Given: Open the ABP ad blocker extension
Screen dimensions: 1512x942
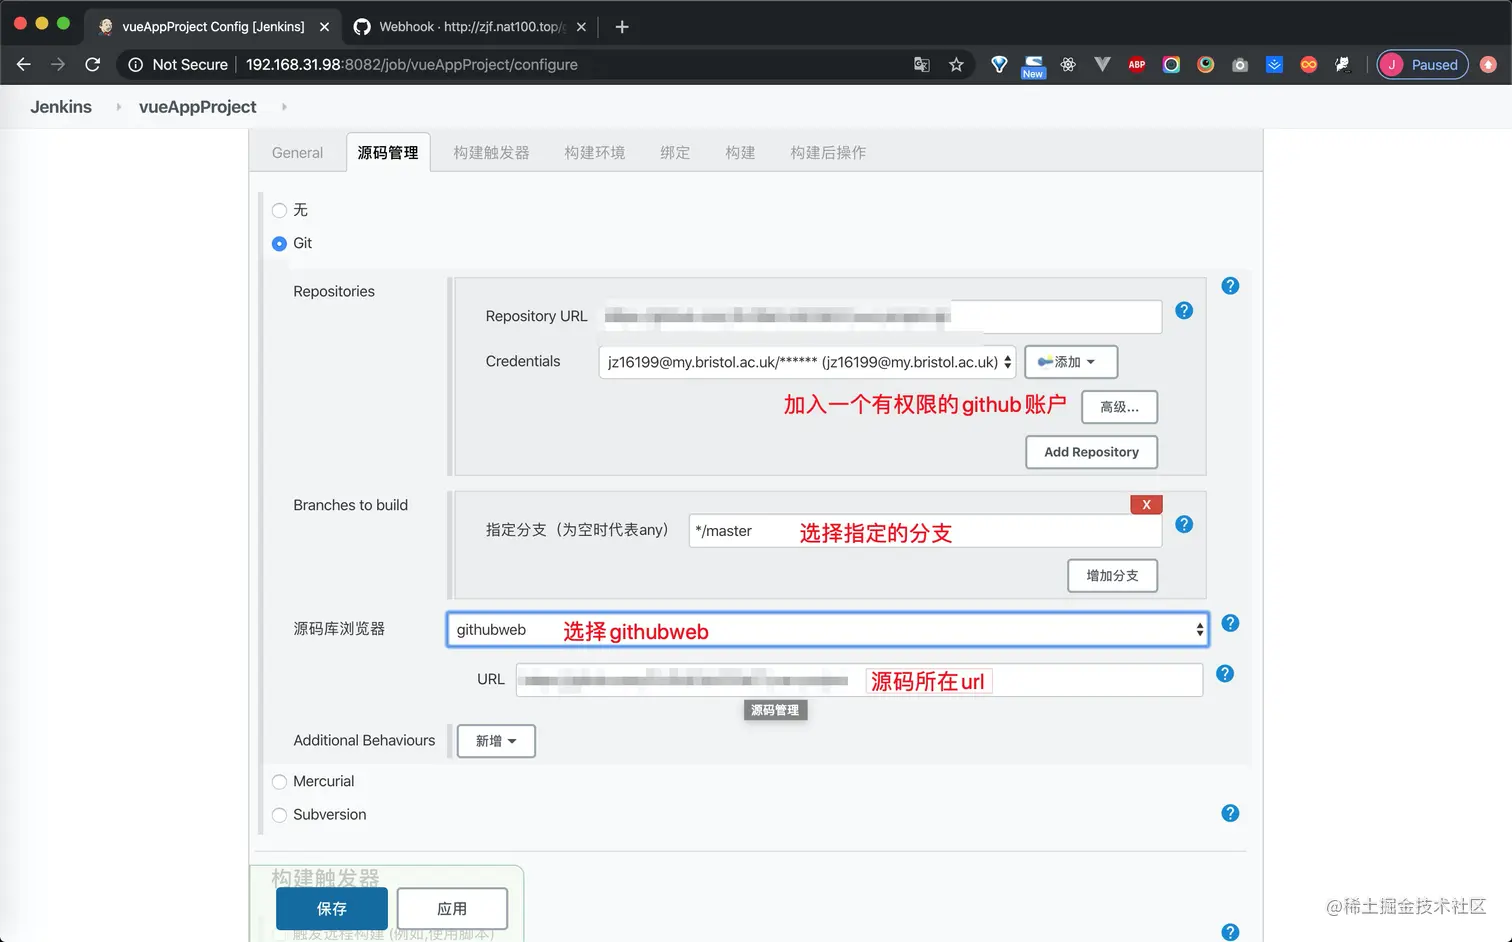Looking at the screenshot, I should click(x=1137, y=65).
